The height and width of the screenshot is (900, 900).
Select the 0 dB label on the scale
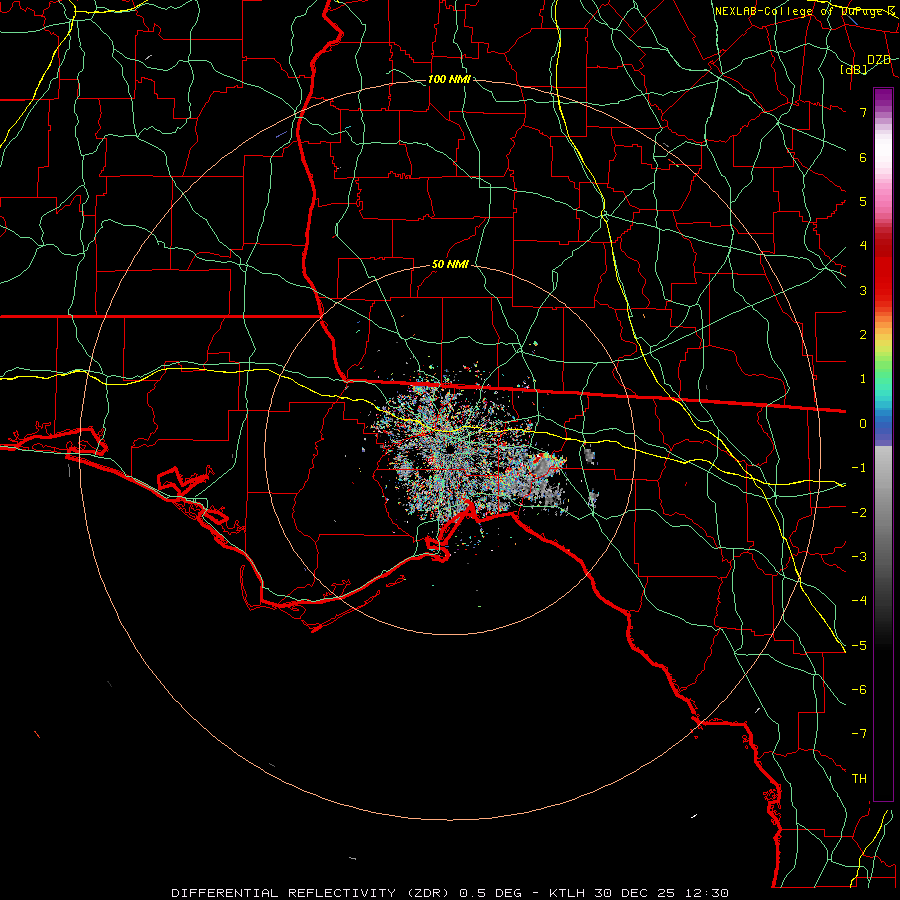(x=863, y=424)
